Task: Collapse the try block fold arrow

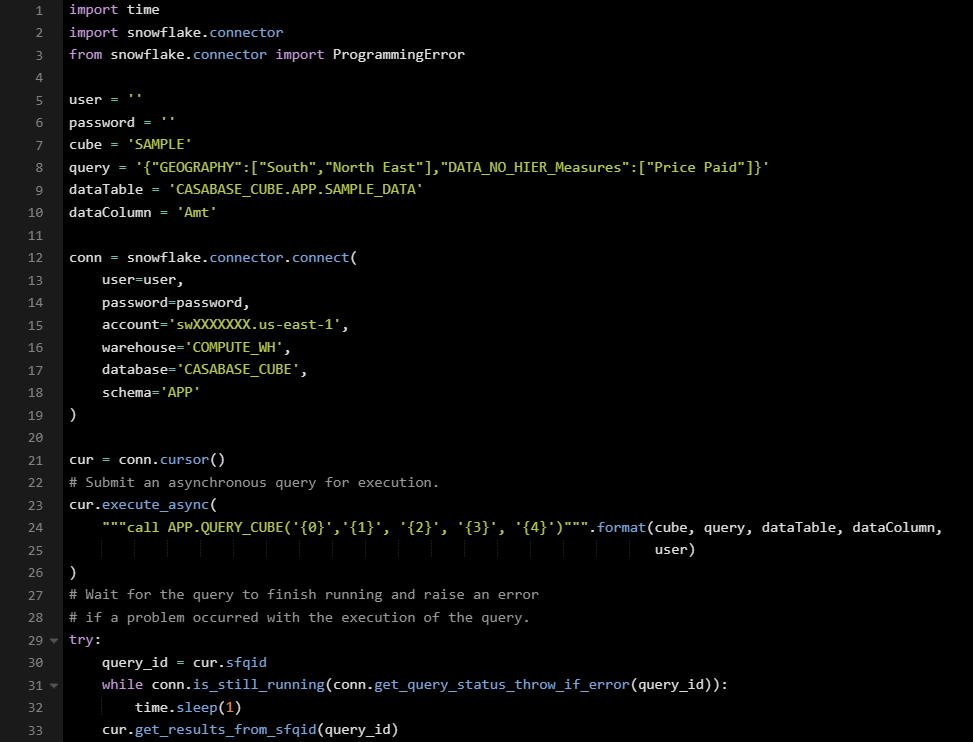Action: point(53,640)
